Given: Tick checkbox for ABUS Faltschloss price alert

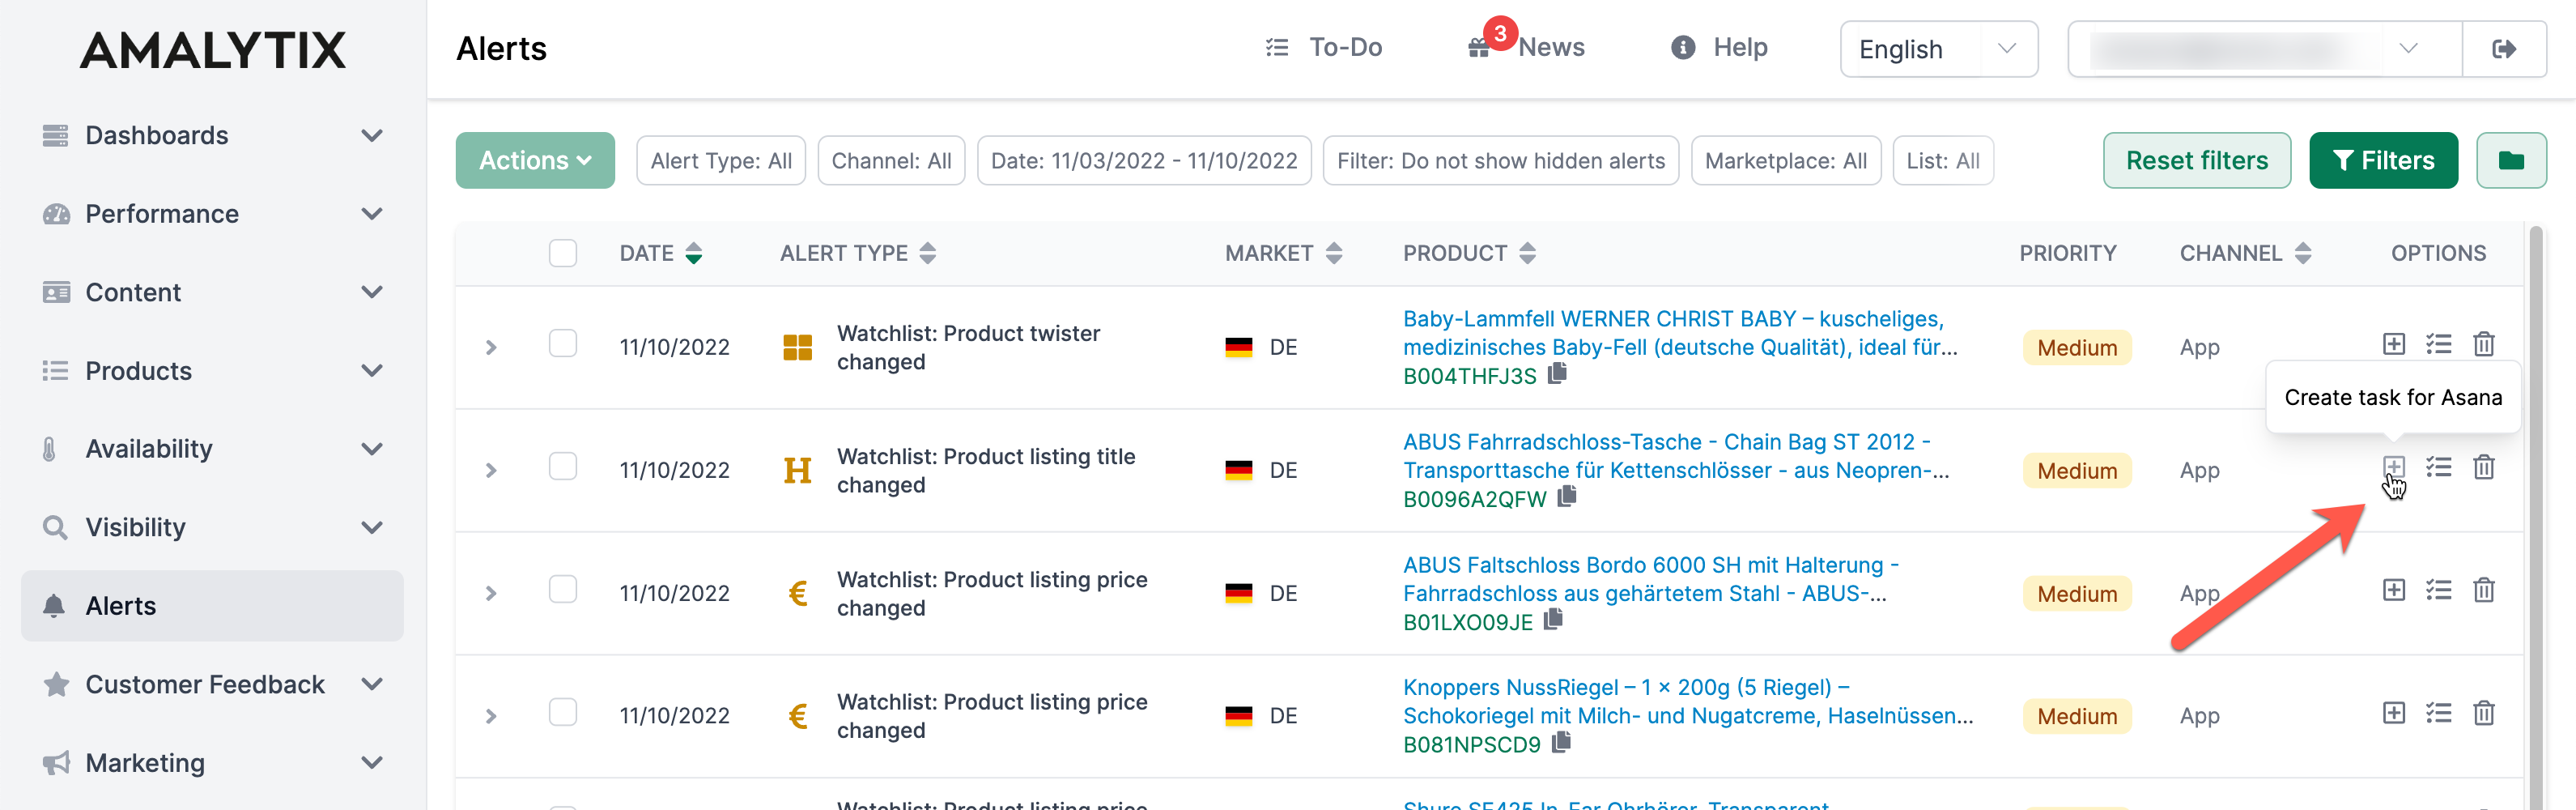Looking at the screenshot, I should [563, 589].
